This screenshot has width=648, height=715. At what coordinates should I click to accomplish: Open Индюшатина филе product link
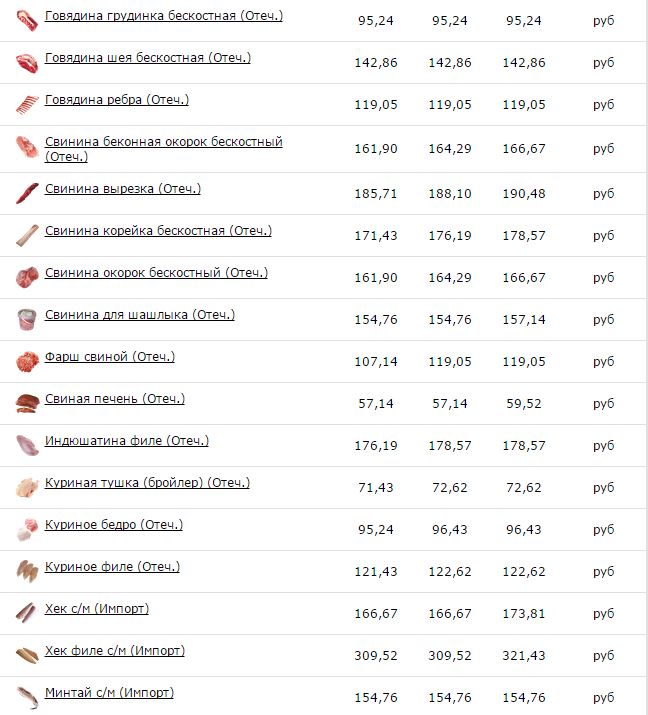[127, 440]
